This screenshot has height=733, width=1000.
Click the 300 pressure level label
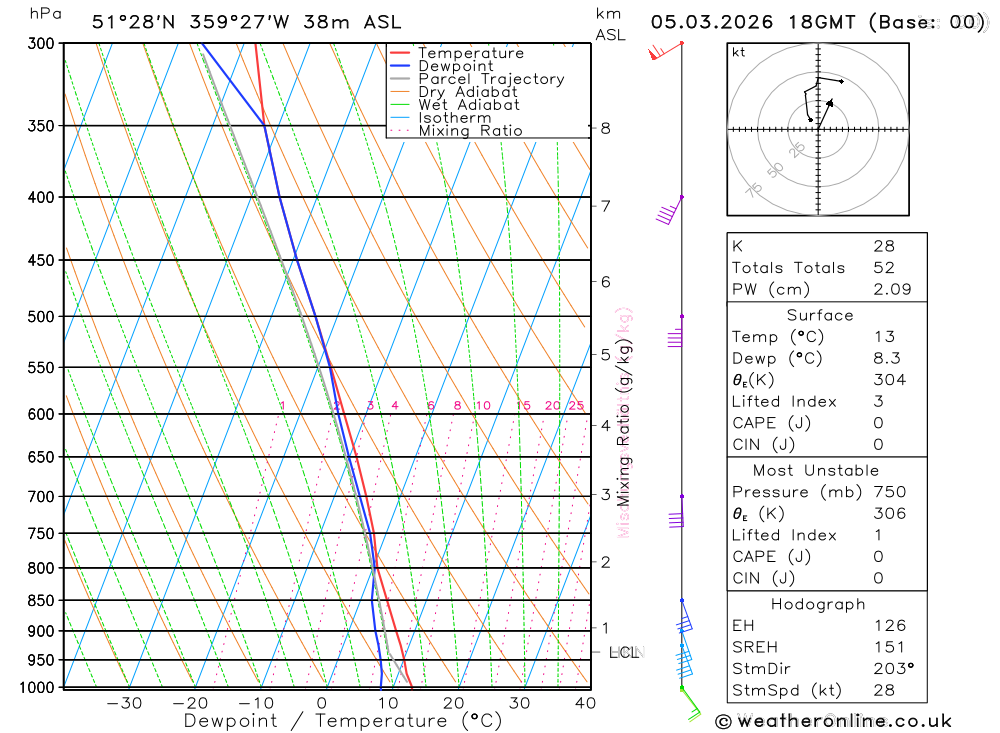point(41,43)
